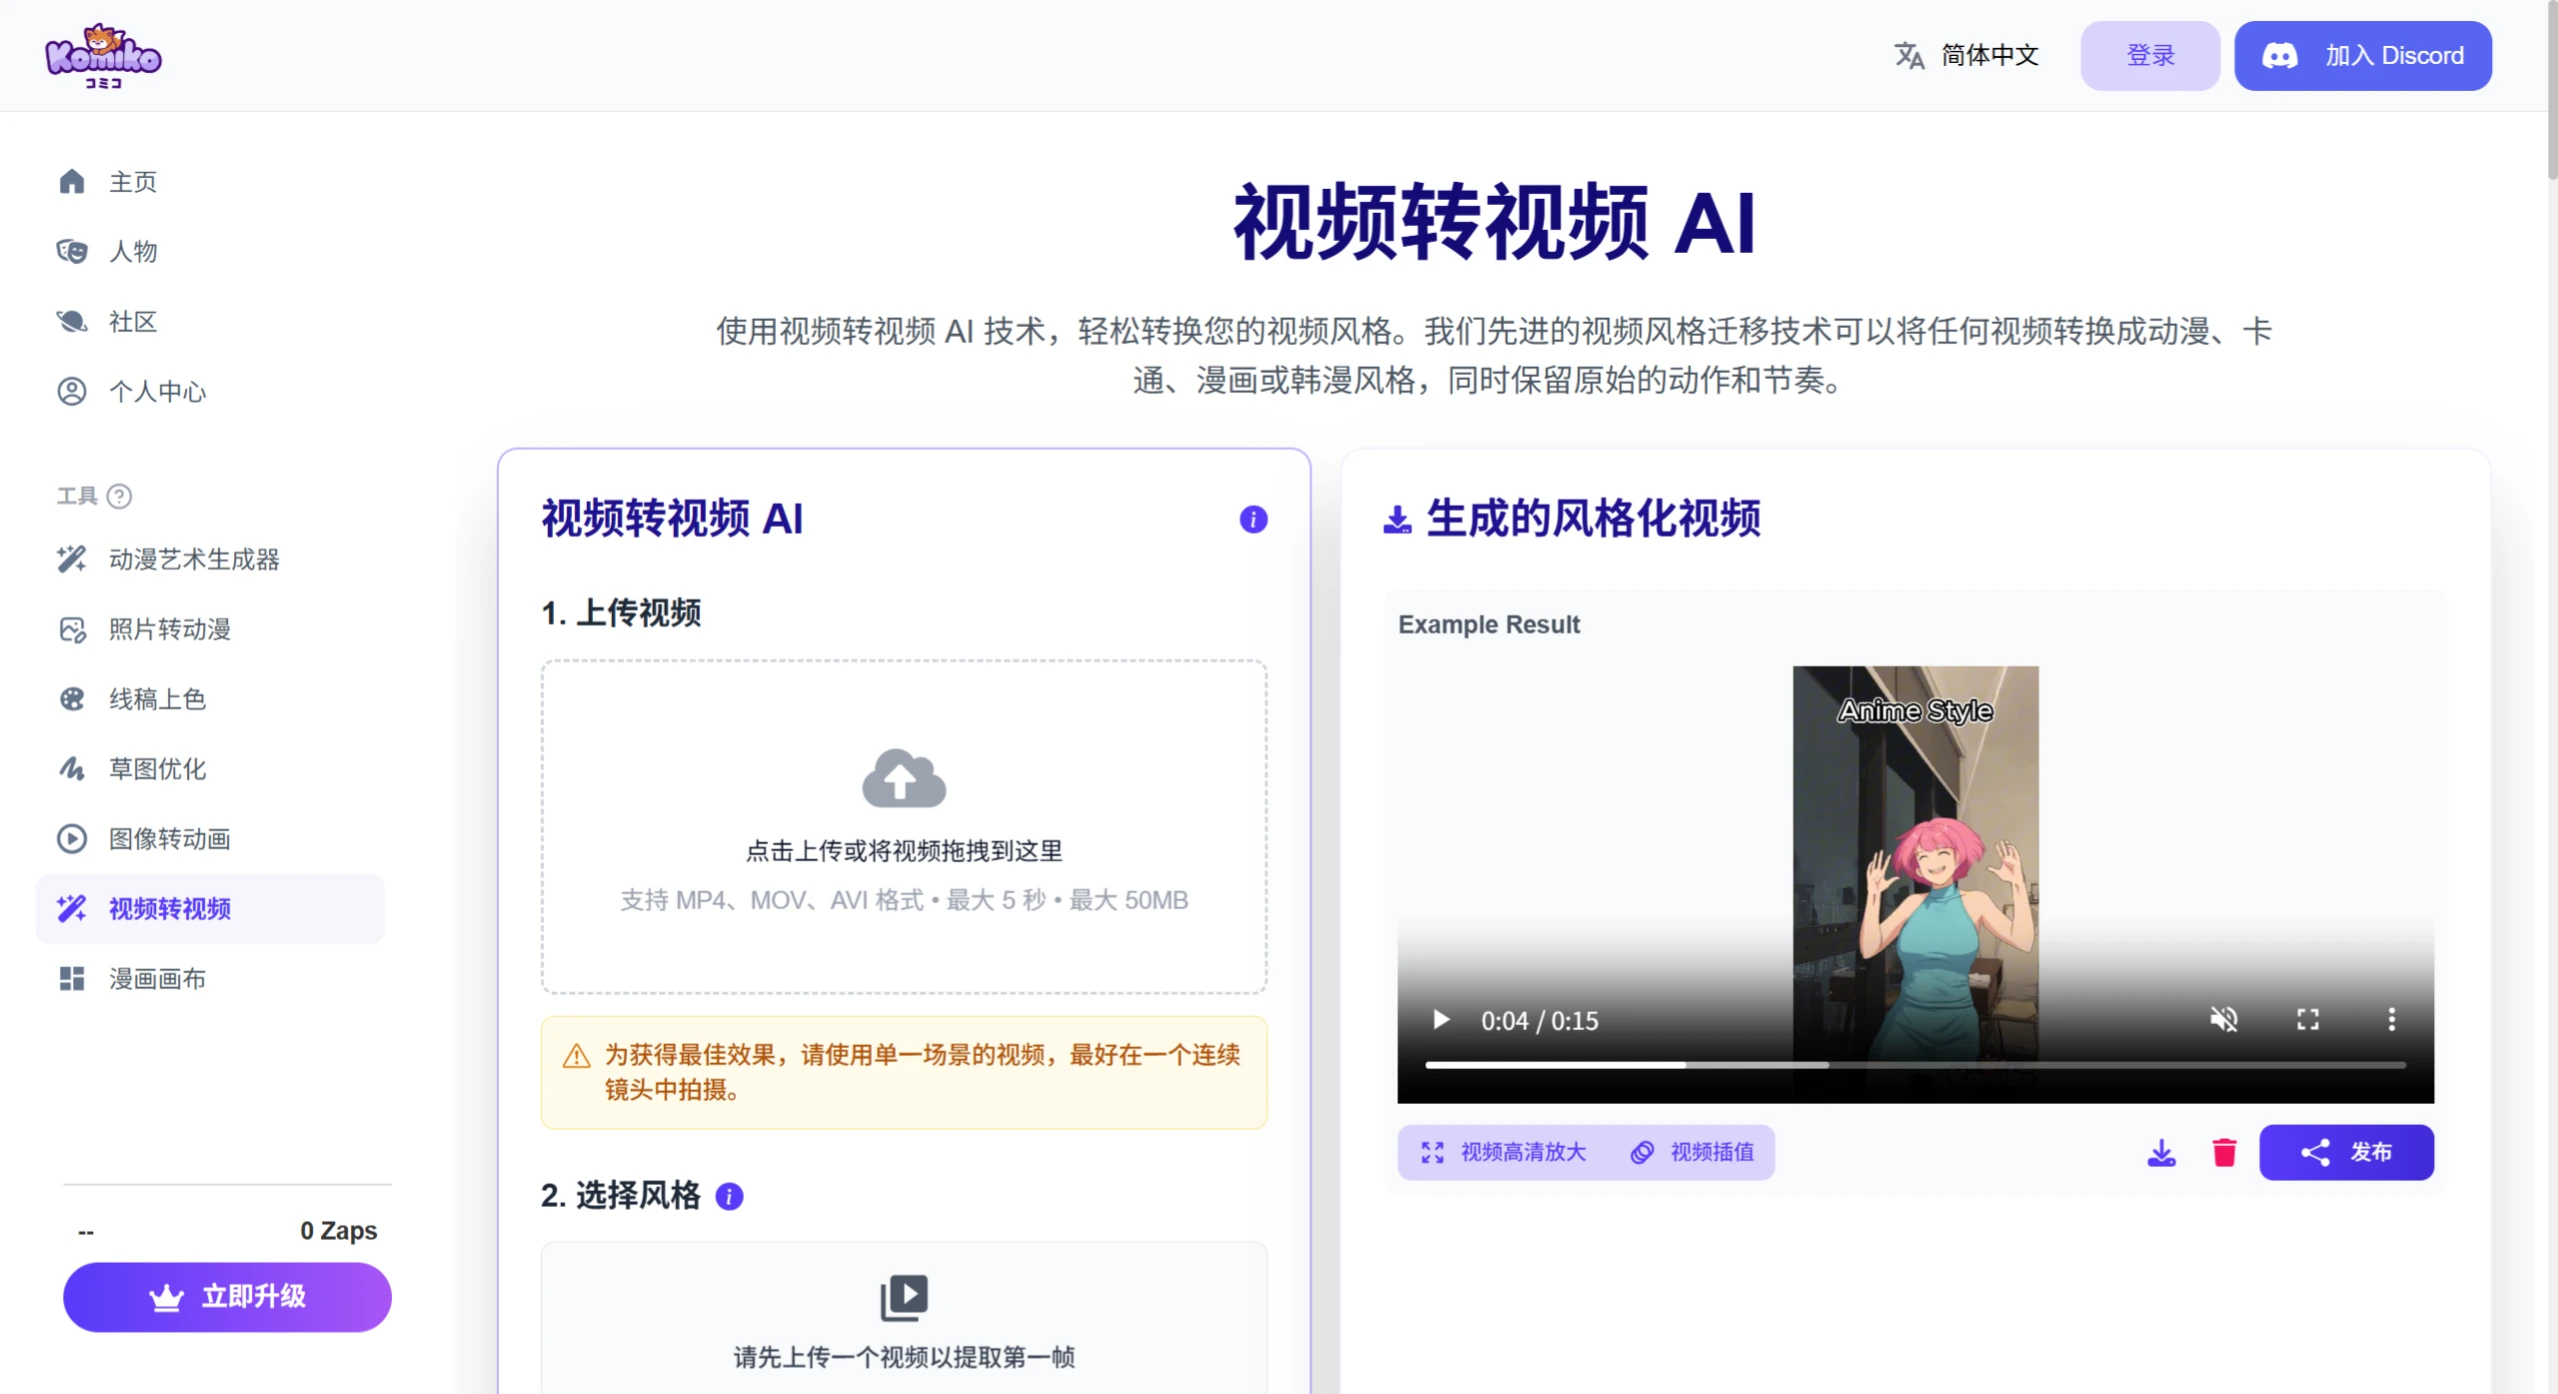Viewport: 2558px width, 1394px height.
Task: Open the 简体中文 language selector
Action: click(x=1966, y=55)
